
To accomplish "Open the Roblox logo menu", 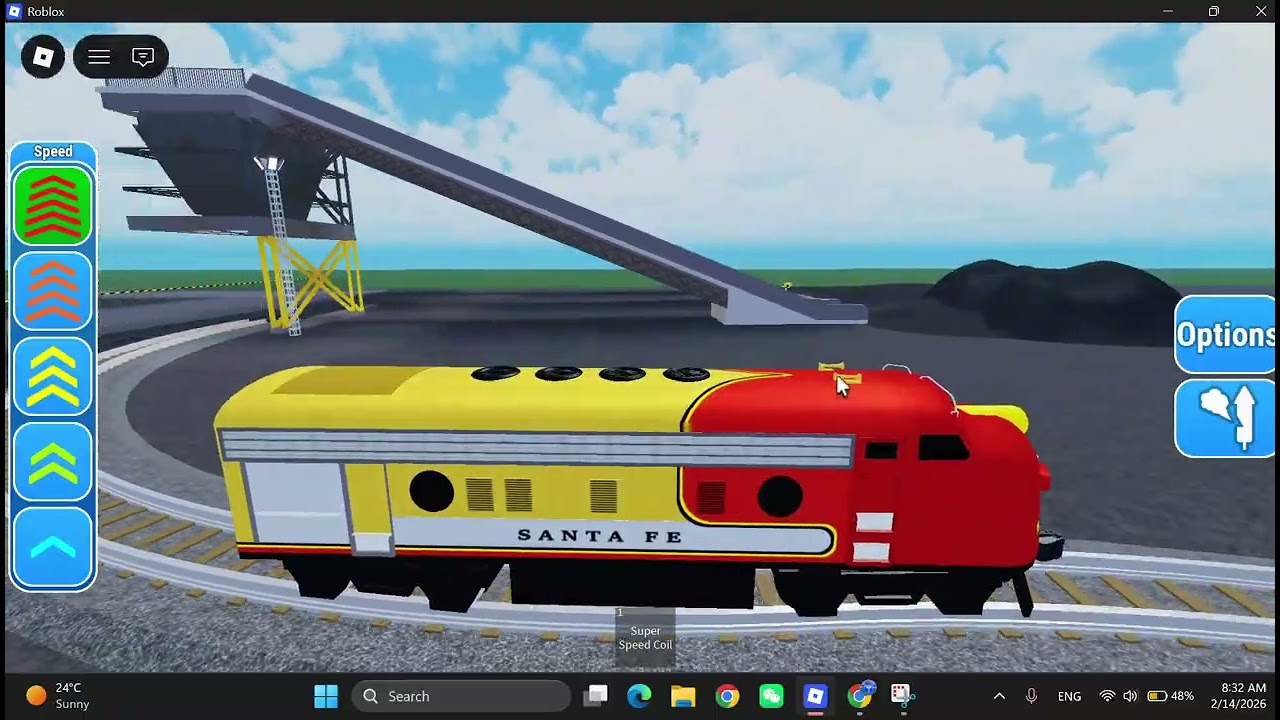I will (43, 57).
